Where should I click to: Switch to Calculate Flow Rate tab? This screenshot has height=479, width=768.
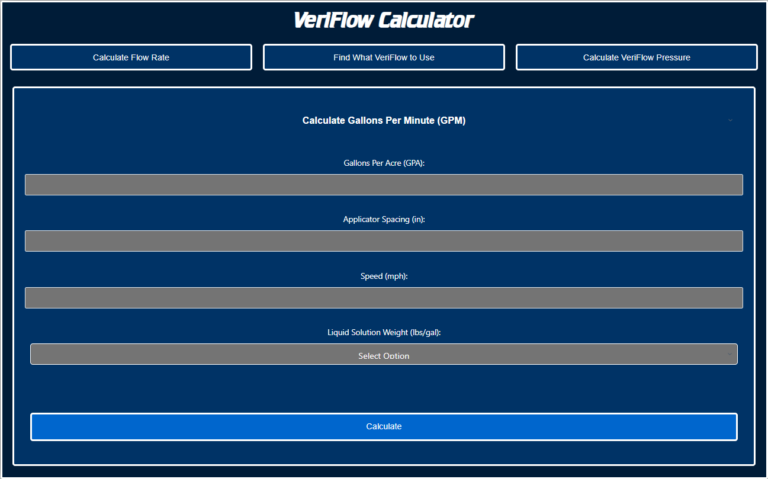pos(131,57)
